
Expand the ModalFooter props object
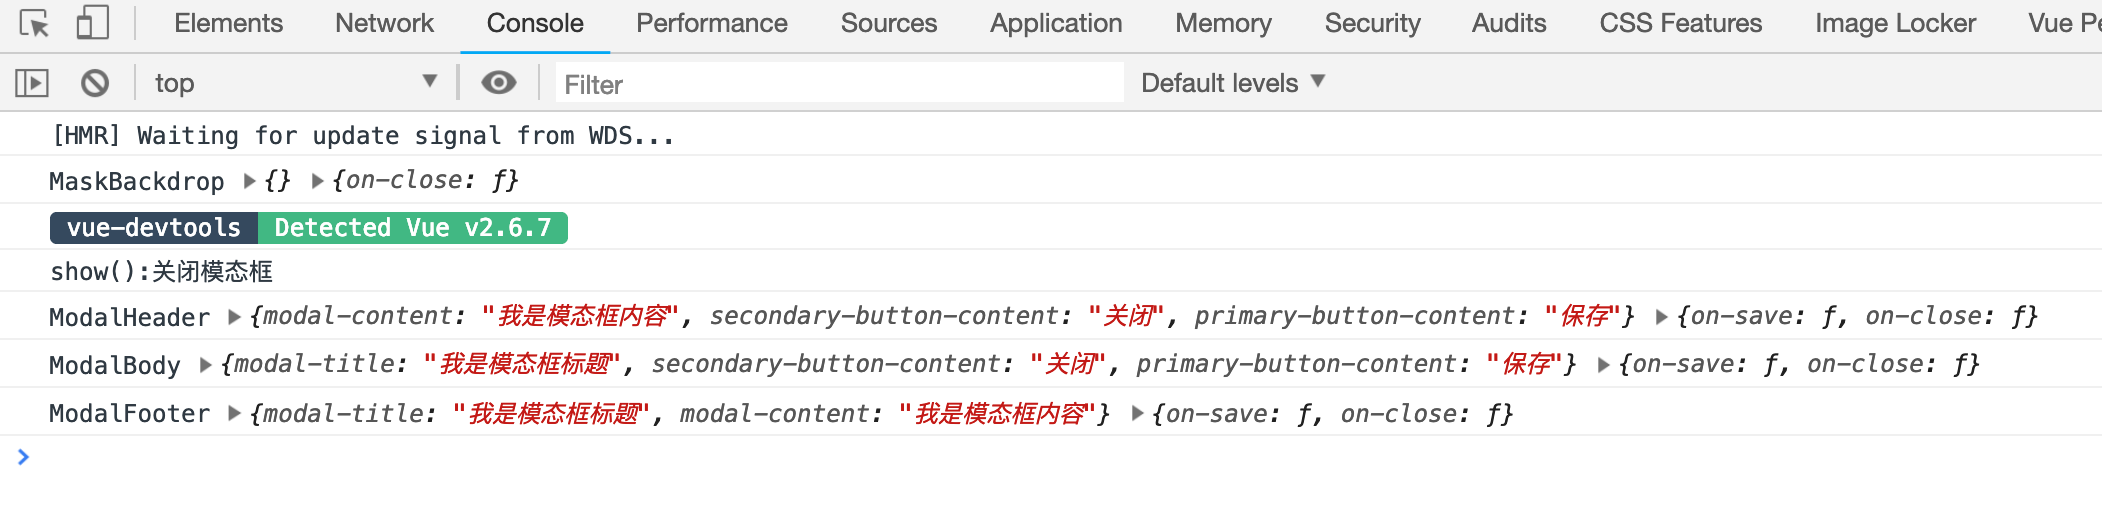click(x=235, y=413)
